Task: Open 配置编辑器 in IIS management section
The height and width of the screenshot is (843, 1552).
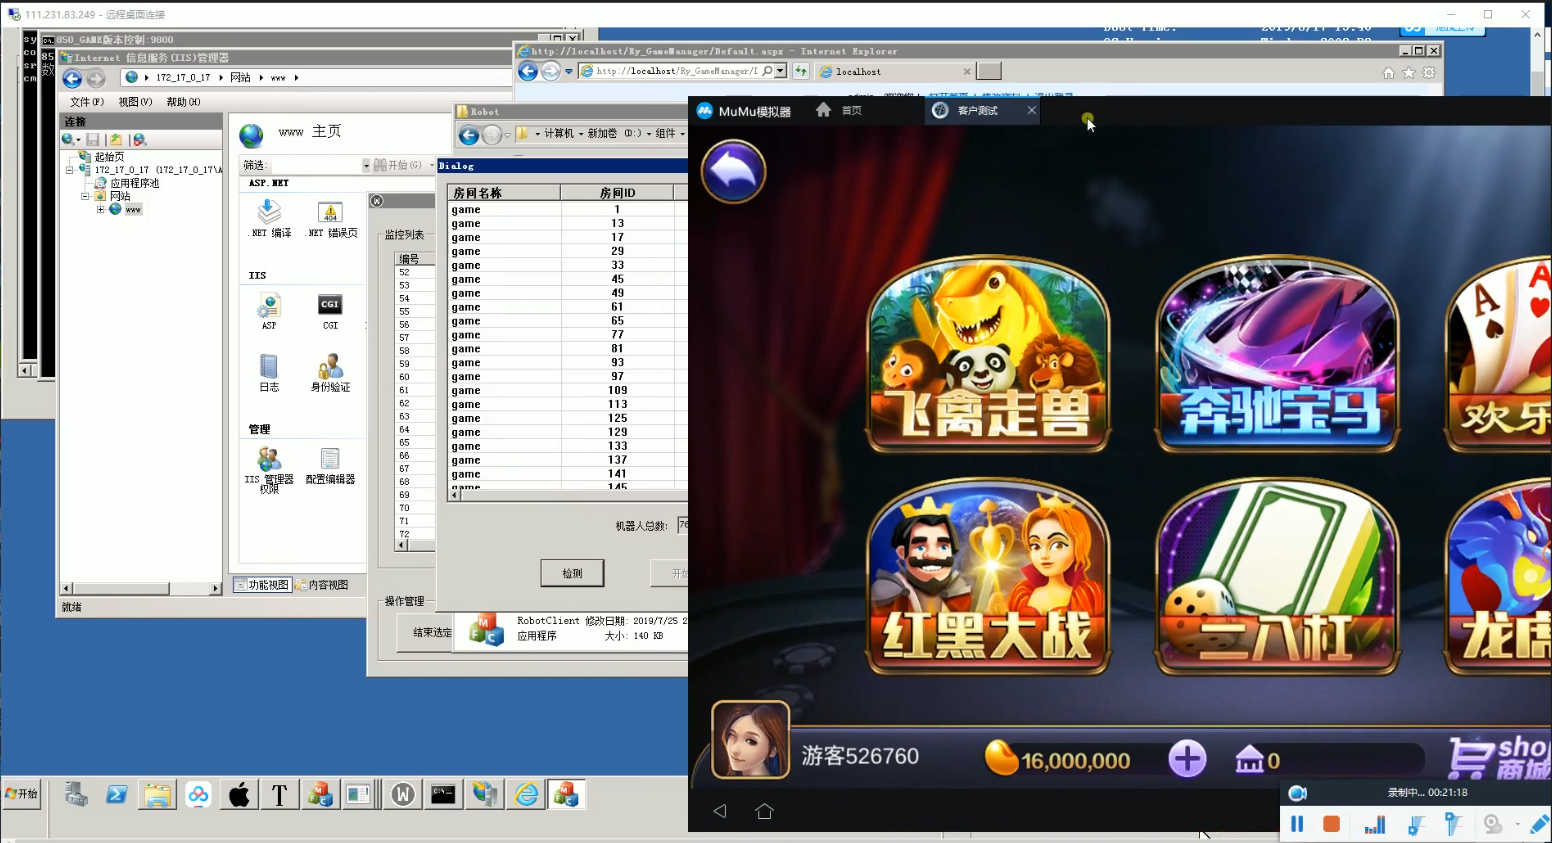Action: 330,465
